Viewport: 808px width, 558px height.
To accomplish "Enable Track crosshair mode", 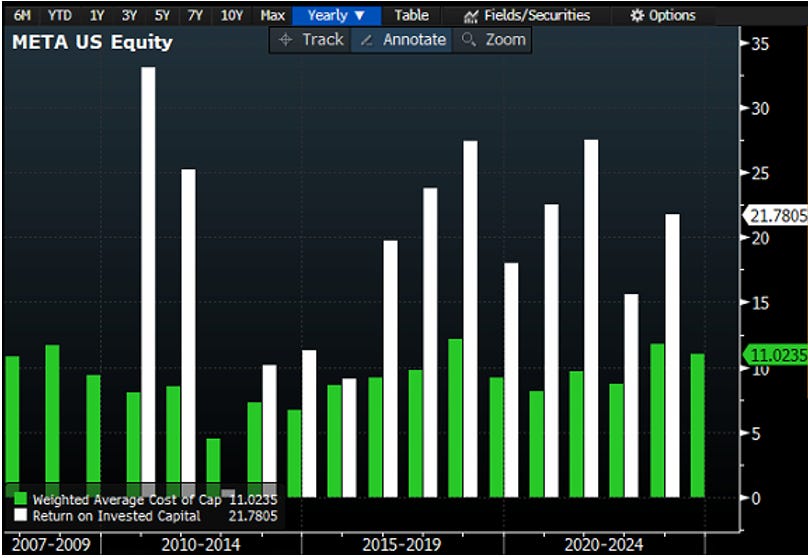I will click(x=311, y=40).
